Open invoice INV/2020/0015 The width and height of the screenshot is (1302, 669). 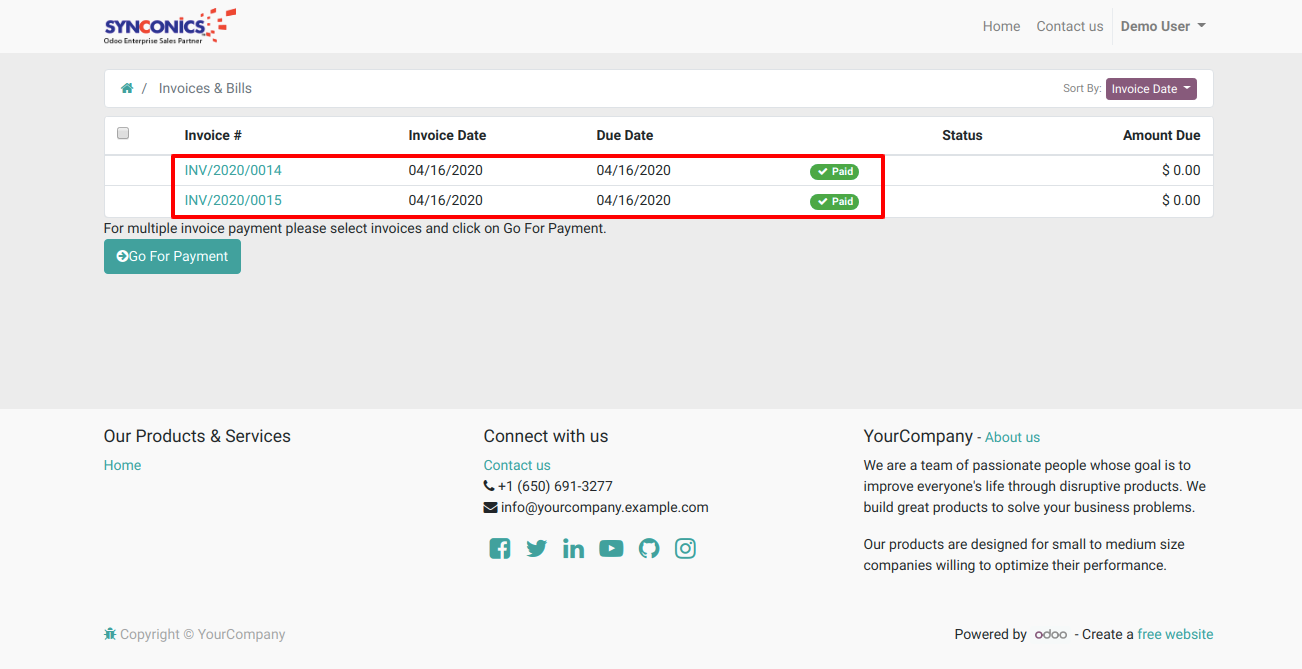click(233, 200)
